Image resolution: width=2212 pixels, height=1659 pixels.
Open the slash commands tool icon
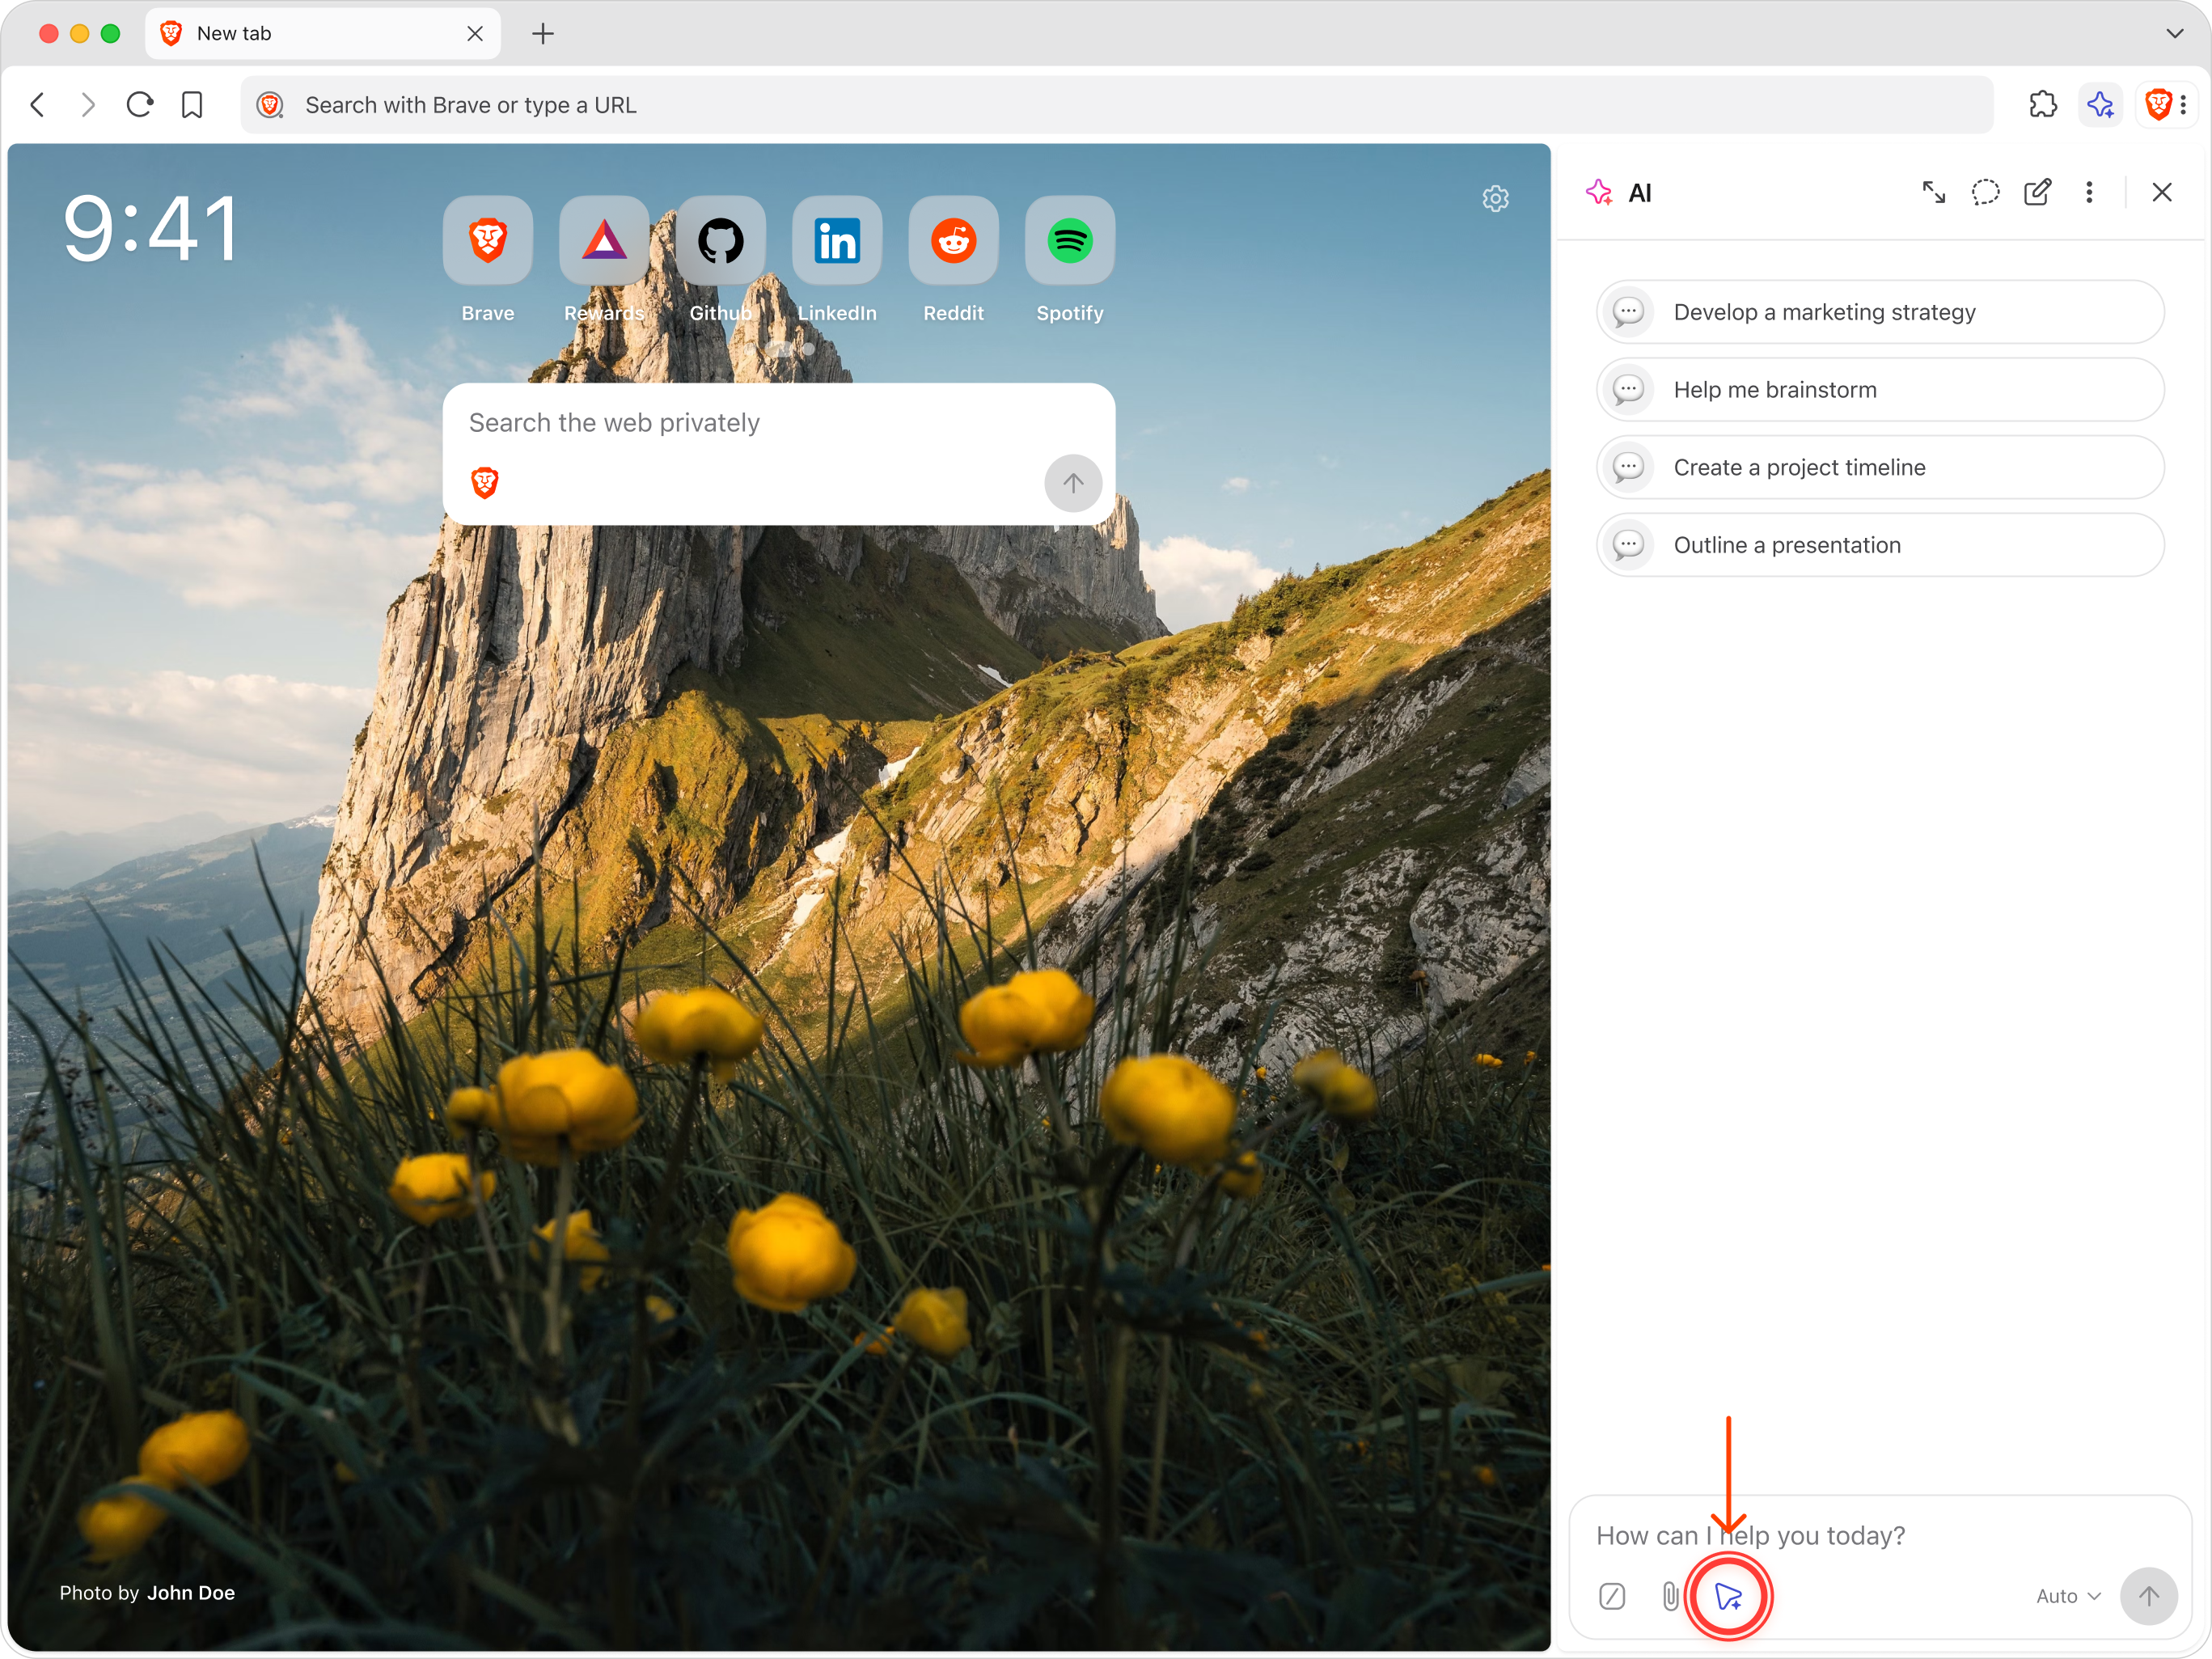coord(1612,1597)
